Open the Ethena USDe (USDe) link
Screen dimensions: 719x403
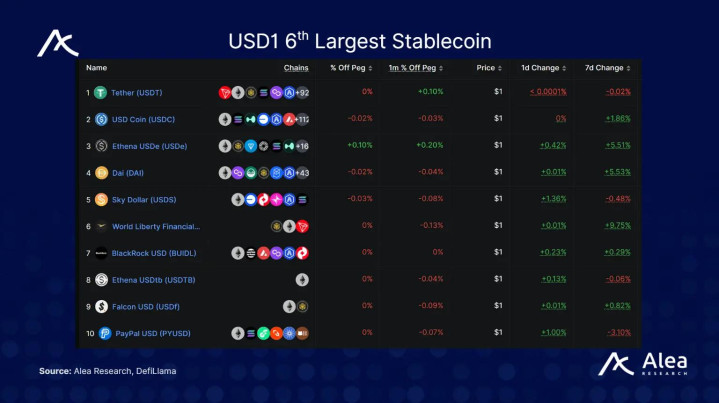tap(146, 146)
